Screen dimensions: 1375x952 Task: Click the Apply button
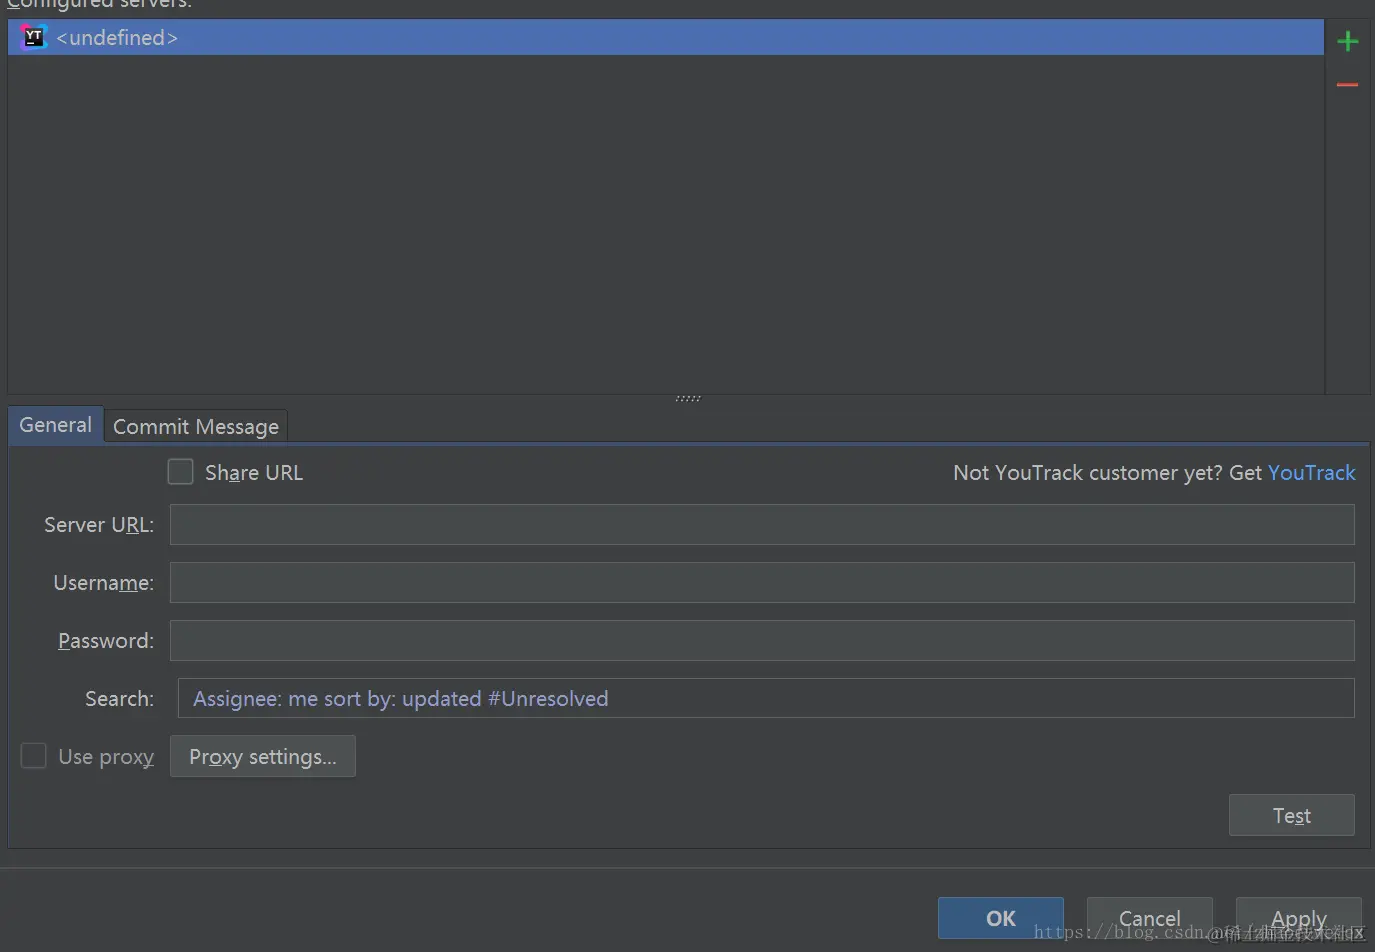(x=1298, y=918)
